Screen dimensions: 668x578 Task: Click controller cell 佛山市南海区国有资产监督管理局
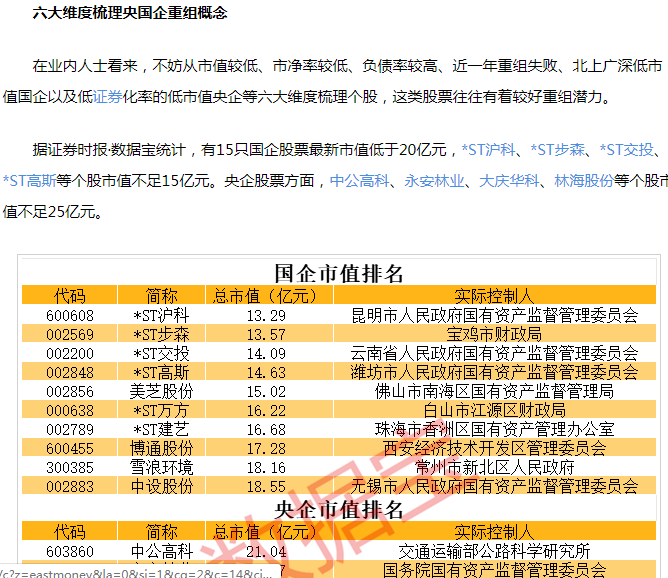494,391
